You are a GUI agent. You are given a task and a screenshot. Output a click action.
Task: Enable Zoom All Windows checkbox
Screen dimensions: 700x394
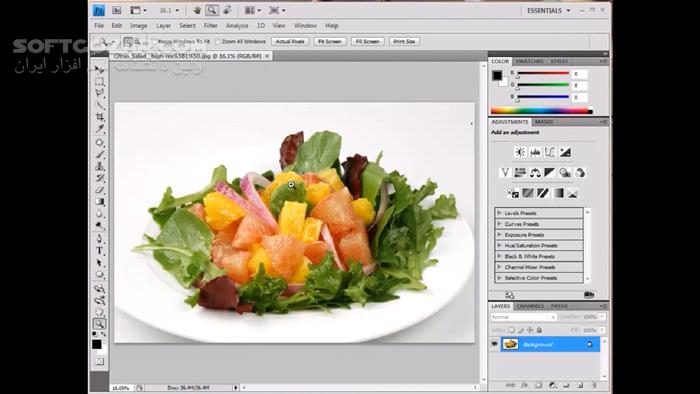coord(218,41)
